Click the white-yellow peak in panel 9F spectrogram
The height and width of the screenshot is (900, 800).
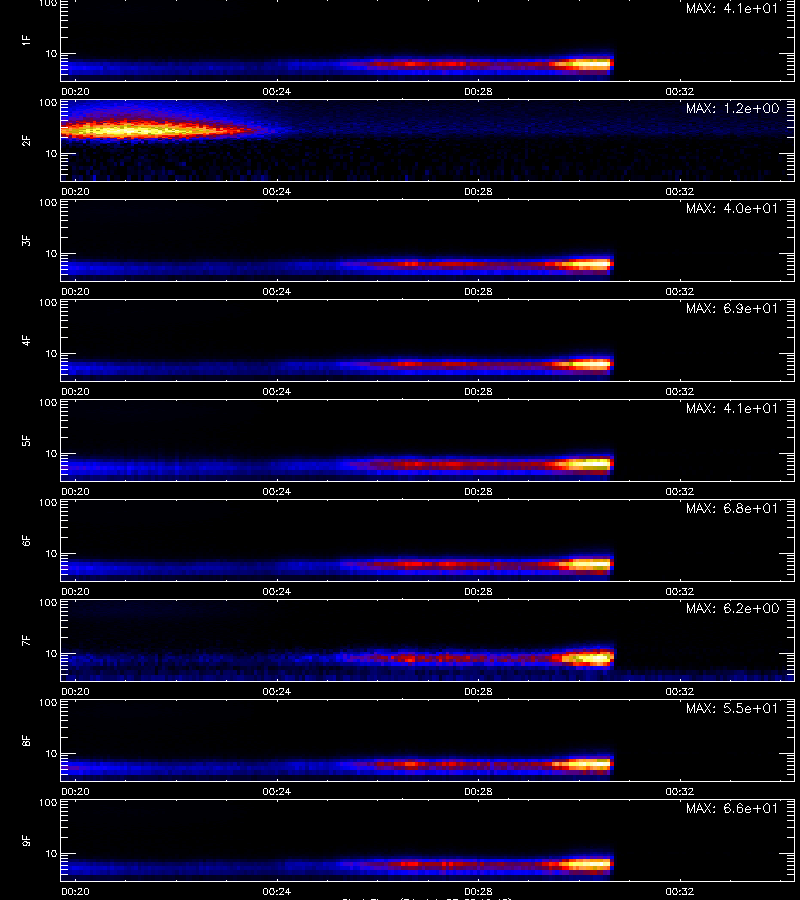click(588, 863)
